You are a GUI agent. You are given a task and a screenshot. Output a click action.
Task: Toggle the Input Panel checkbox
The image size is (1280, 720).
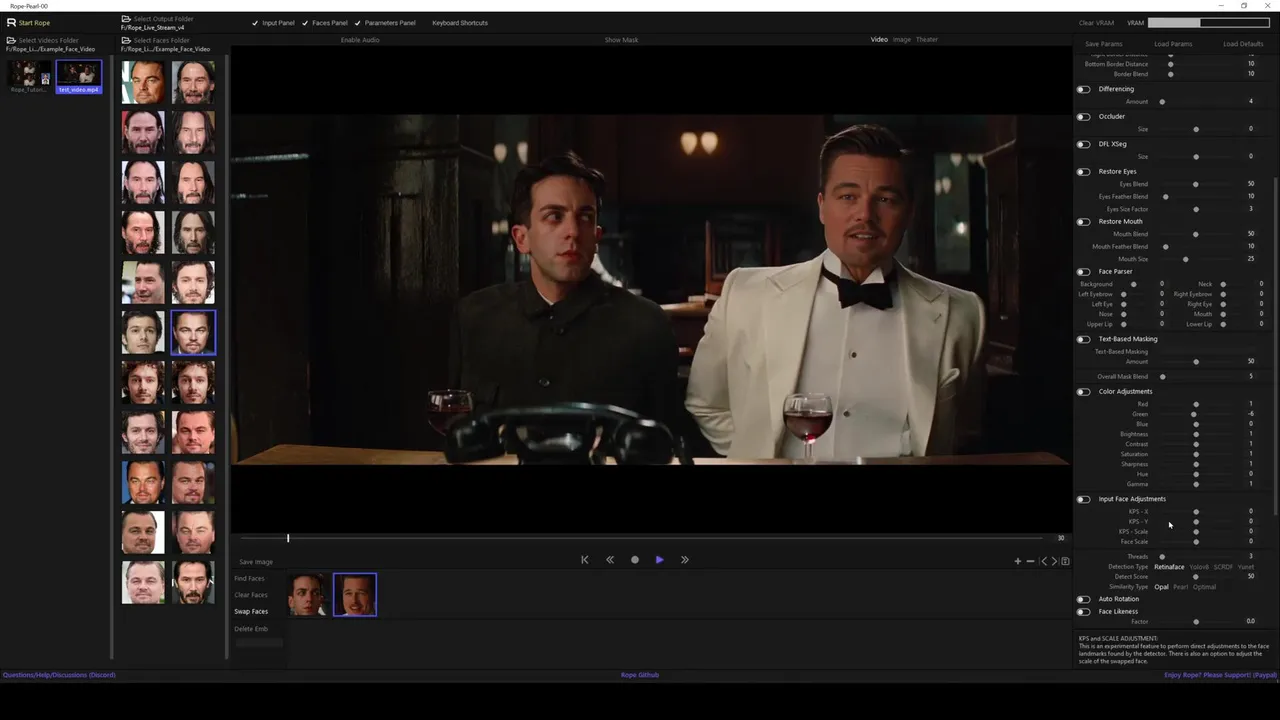255,23
